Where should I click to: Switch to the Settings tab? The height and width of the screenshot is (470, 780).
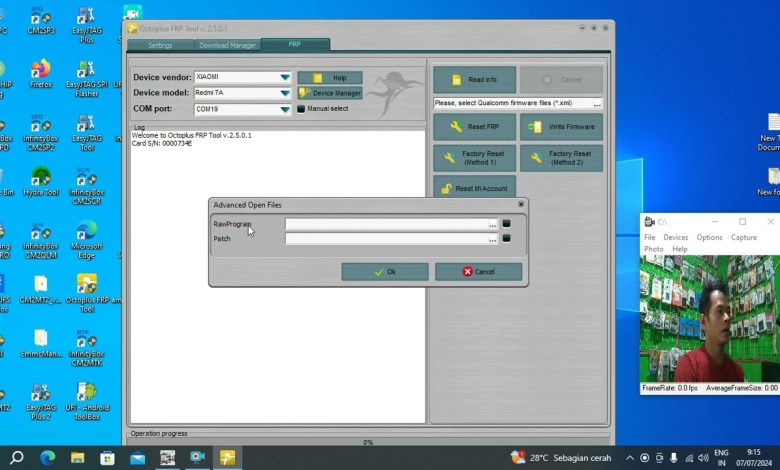coord(160,45)
